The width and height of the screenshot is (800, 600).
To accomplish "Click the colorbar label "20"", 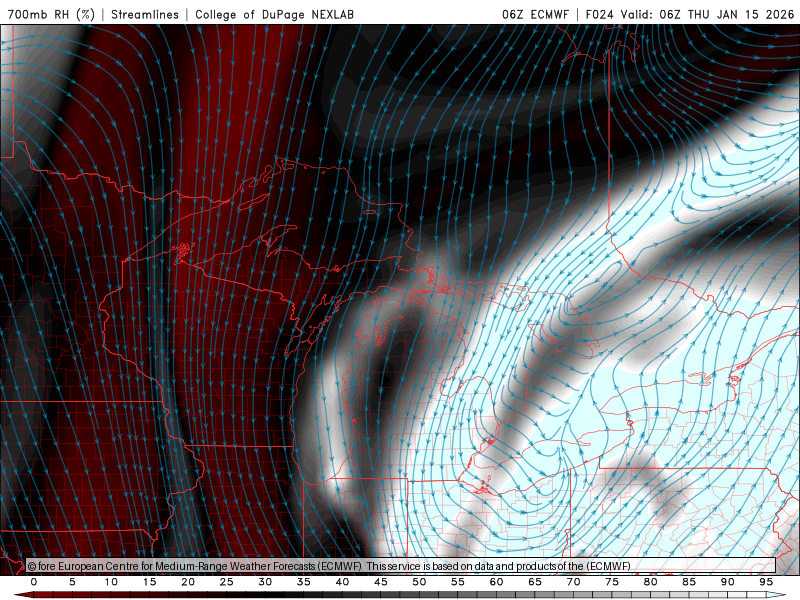I will pyautogui.click(x=188, y=582).
